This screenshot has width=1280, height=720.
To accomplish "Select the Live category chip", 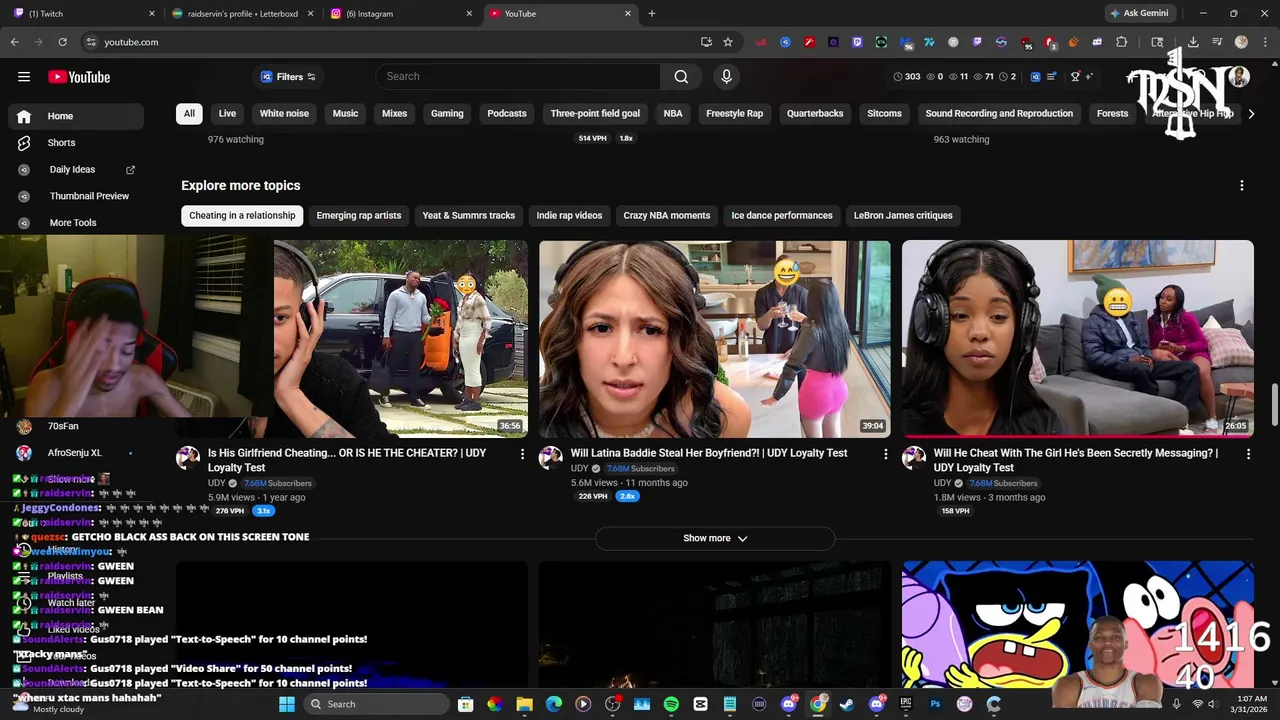I will [x=227, y=113].
